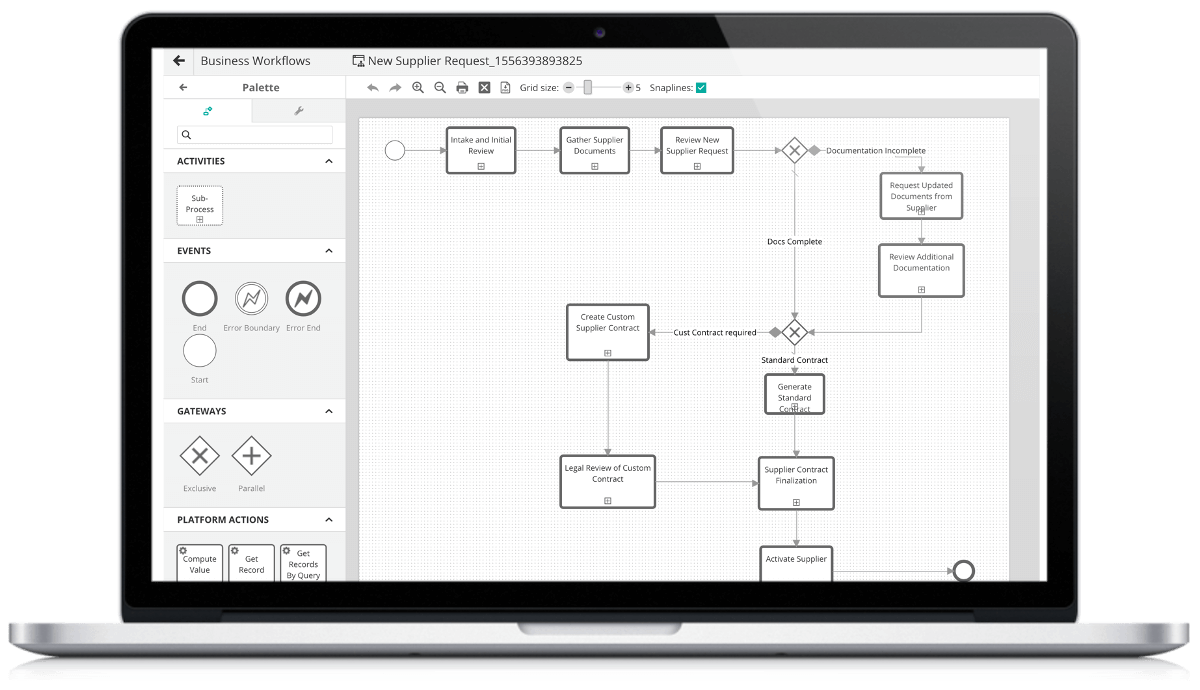Click the redo arrow in the toolbar
This screenshot has width=1200, height=690.
pos(395,88)
